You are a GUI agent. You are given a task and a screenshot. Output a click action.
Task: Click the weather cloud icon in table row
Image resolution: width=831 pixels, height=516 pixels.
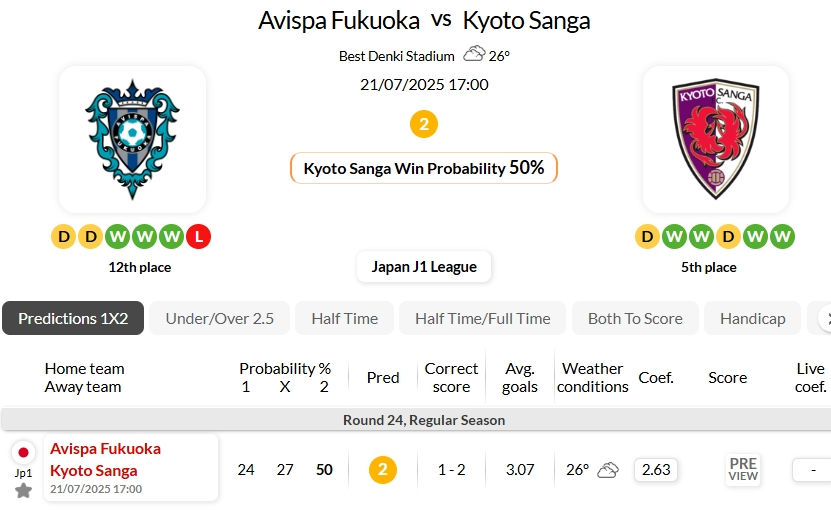point(608,470)
